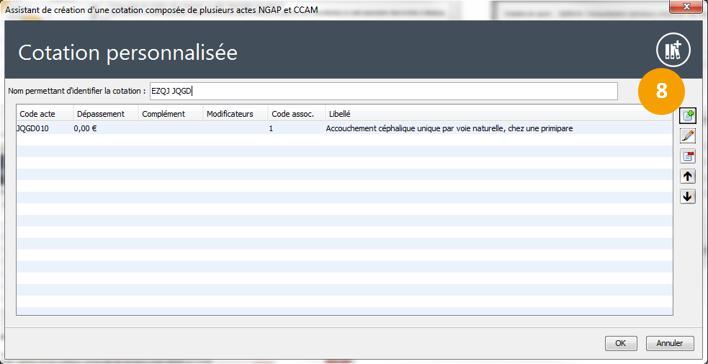
Task: Click the Complément column header
Action: (170, 114)
